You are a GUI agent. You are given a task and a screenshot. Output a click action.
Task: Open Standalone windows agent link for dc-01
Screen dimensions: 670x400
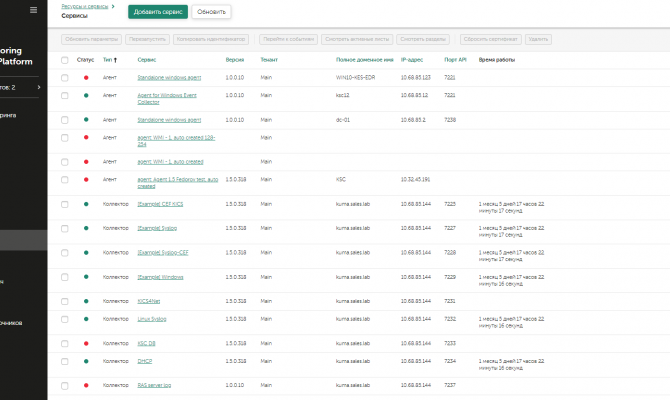point(169,120)
